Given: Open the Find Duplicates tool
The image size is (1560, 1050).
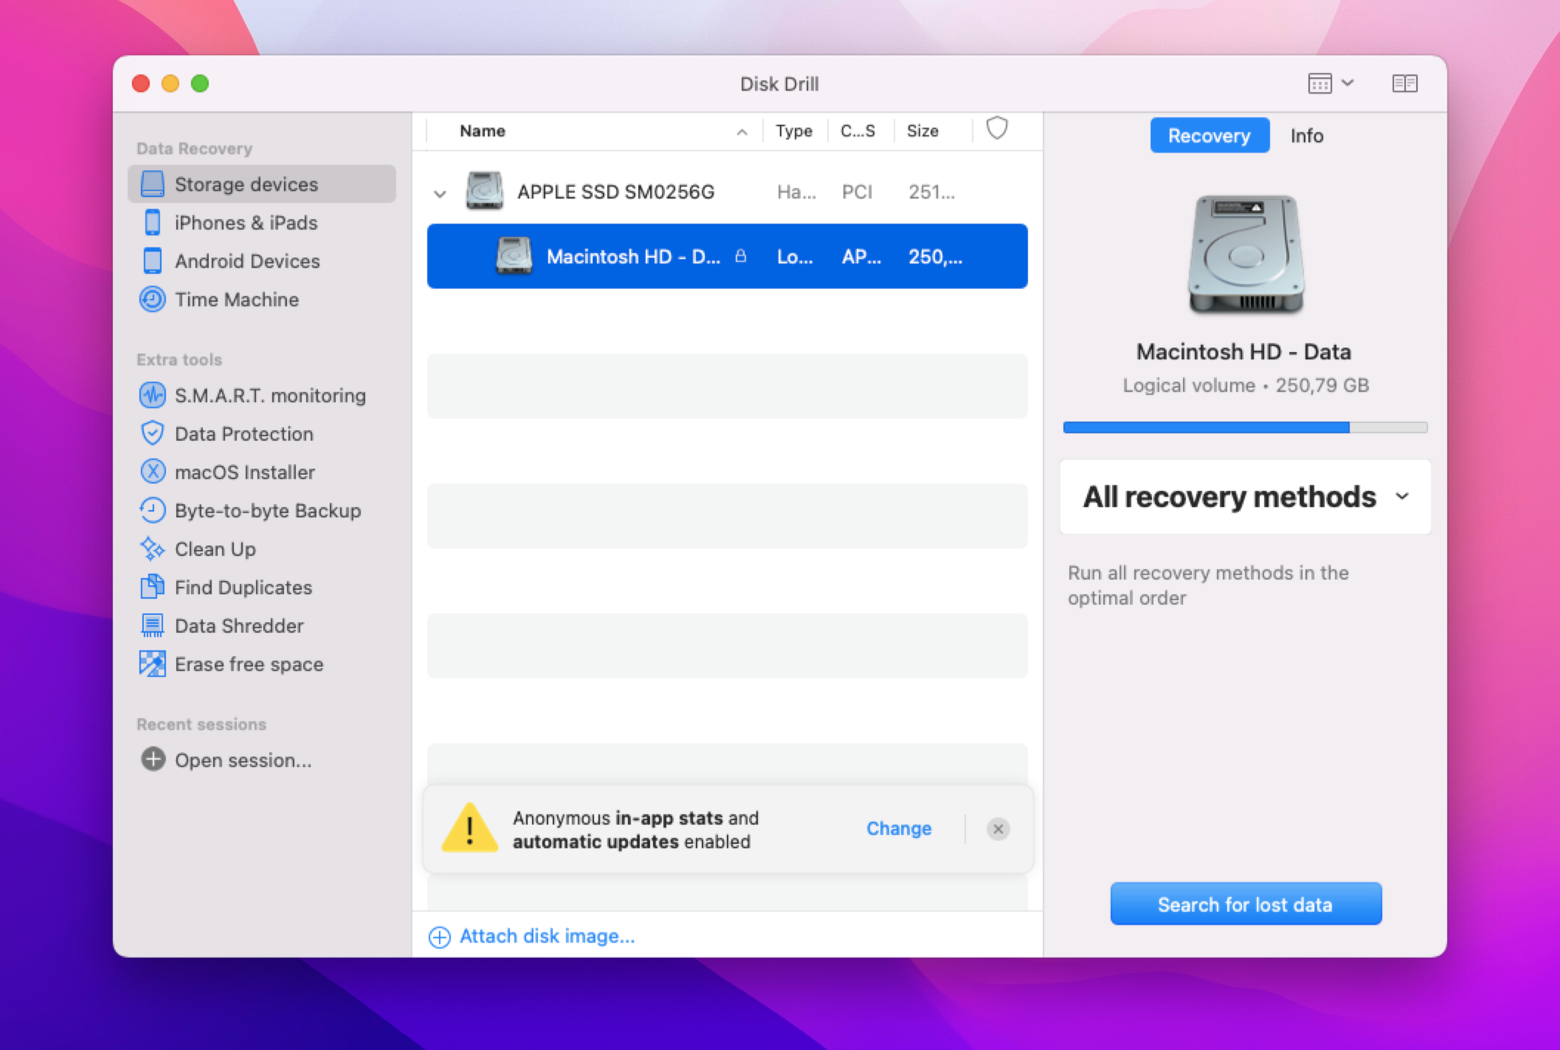Looking at the screenshot, I should (x=152, y=587).
